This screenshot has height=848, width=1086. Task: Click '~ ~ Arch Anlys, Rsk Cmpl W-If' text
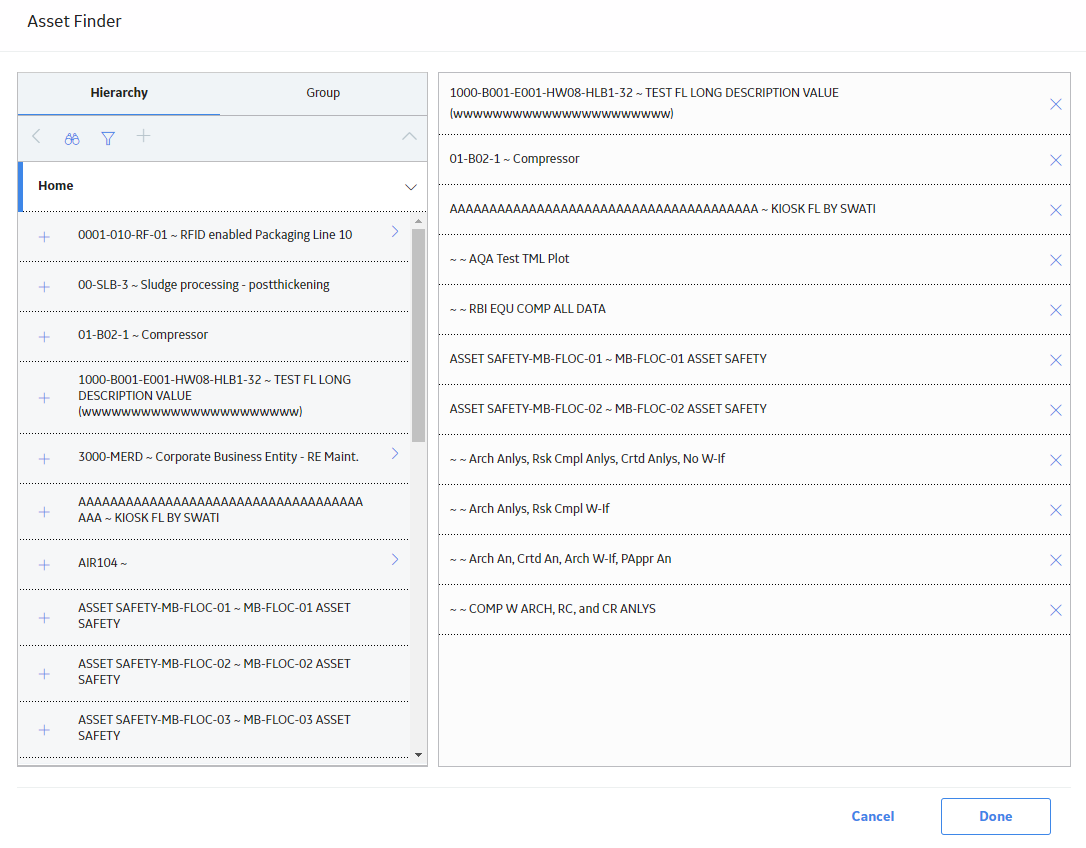pos(530,509)
